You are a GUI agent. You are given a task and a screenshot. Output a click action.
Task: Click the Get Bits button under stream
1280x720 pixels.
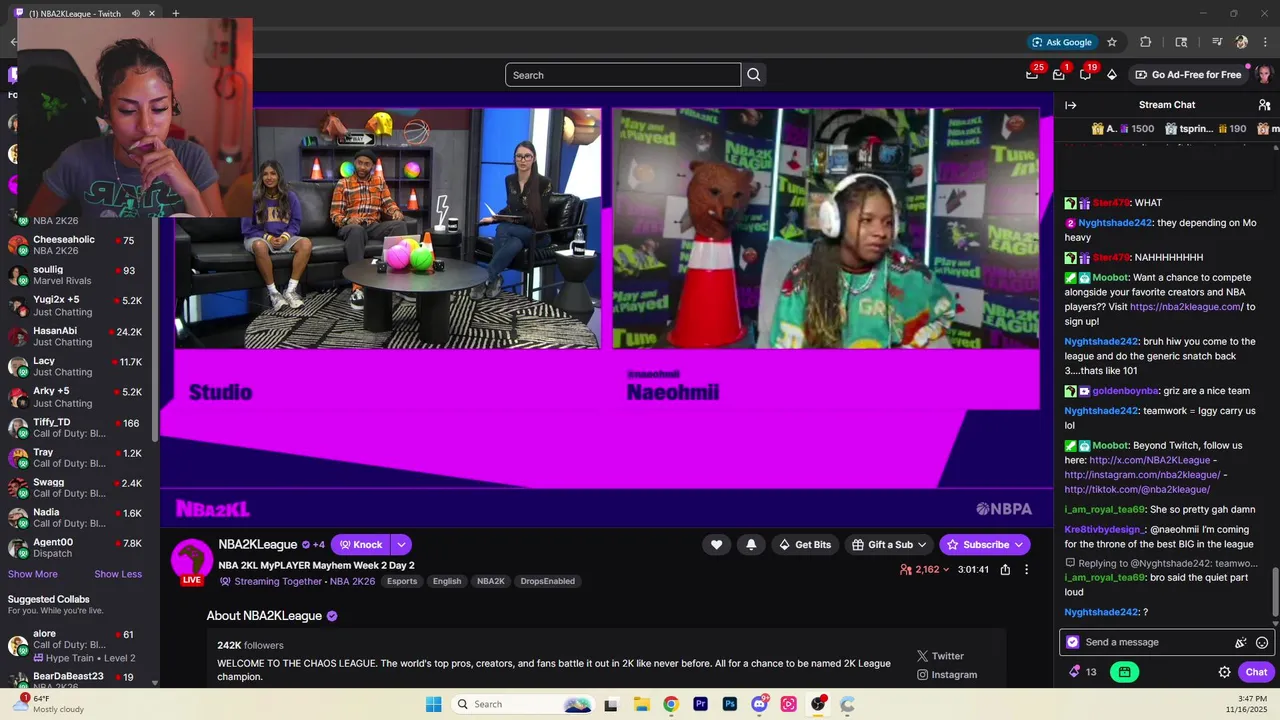click(x=804, y=545)
